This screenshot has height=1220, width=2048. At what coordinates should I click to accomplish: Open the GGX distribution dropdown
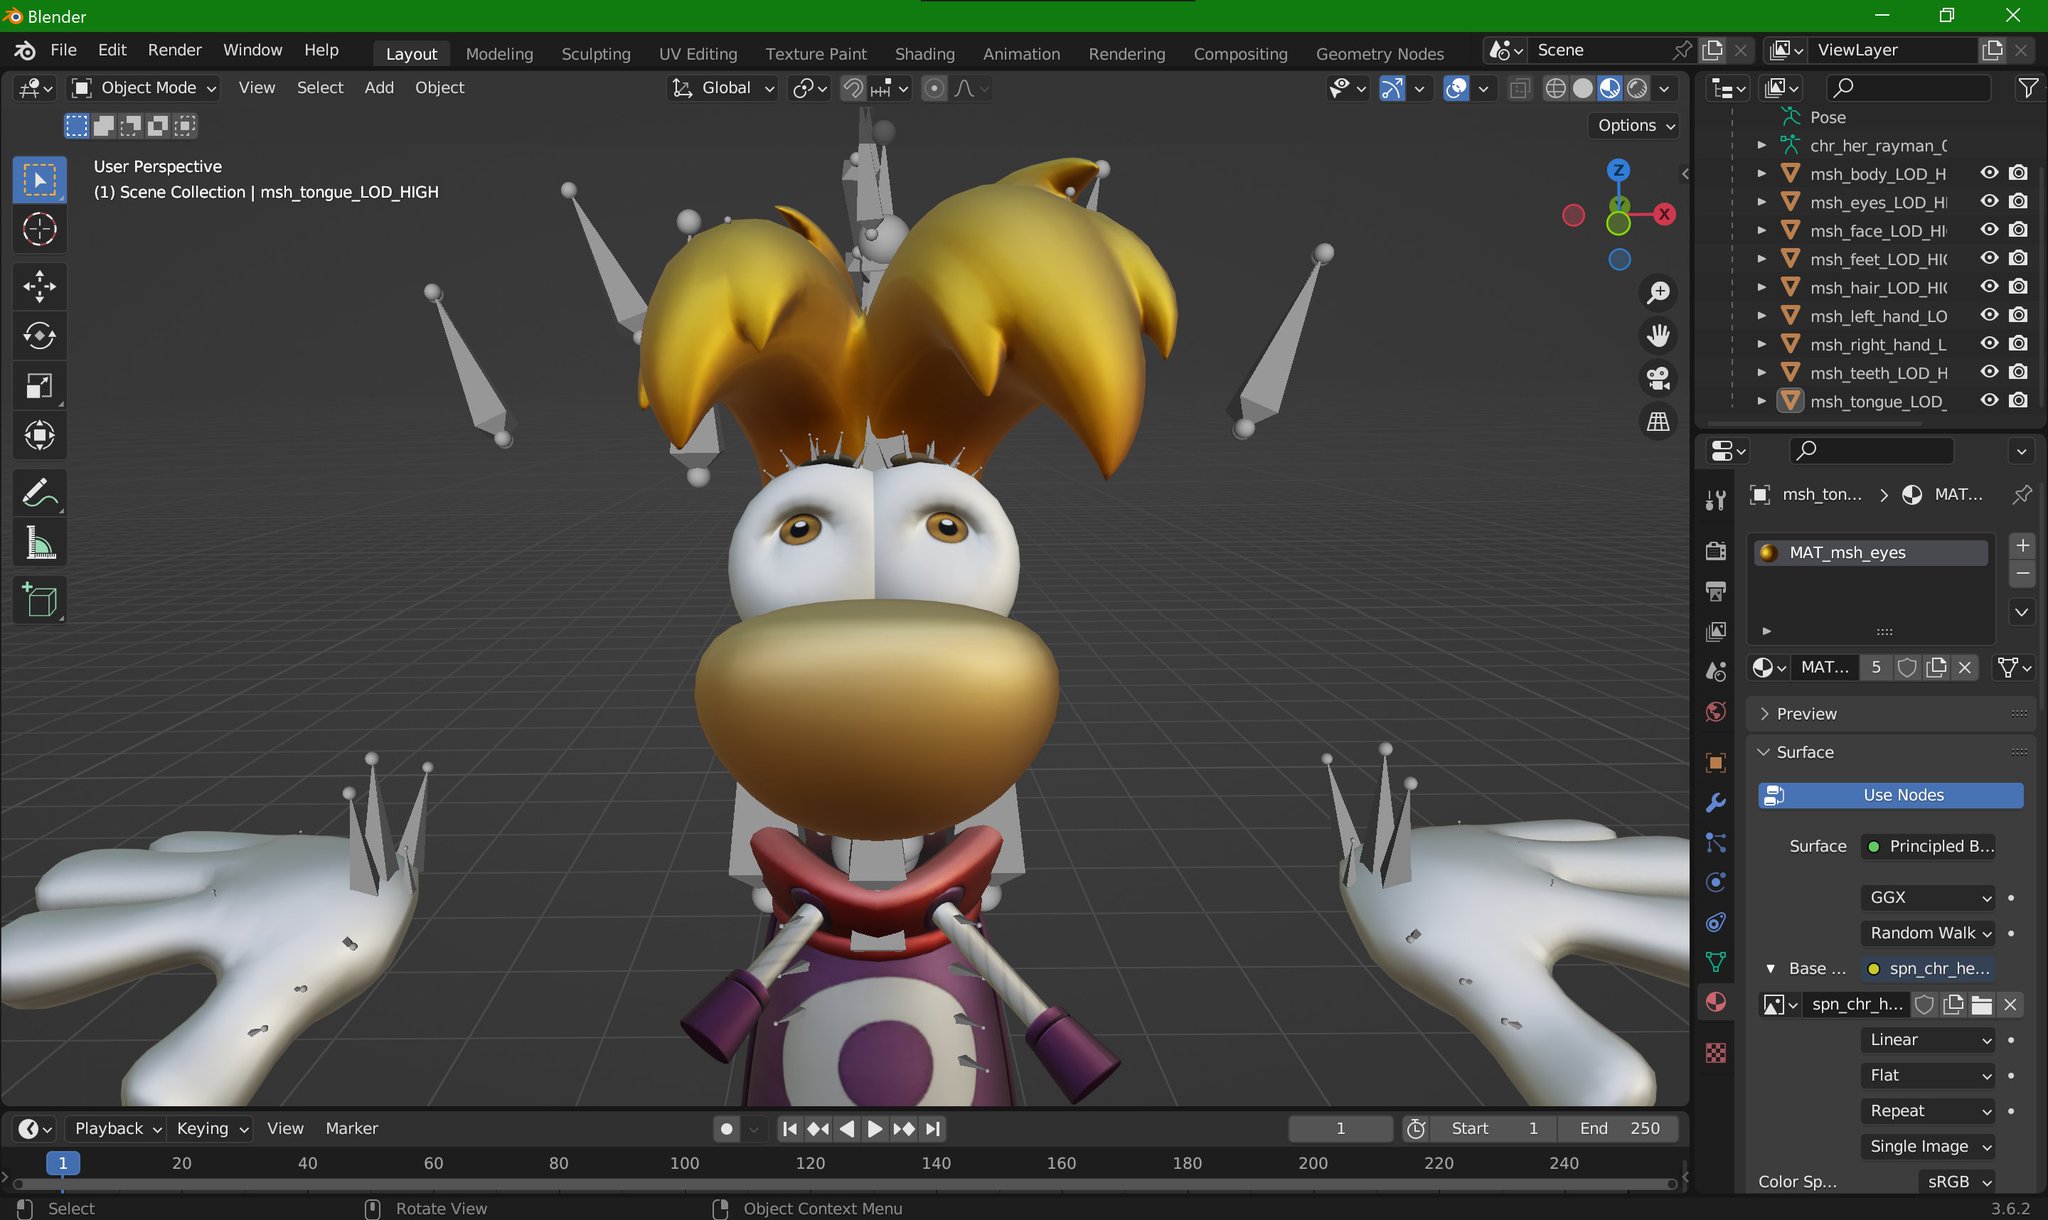[1927, 898]
